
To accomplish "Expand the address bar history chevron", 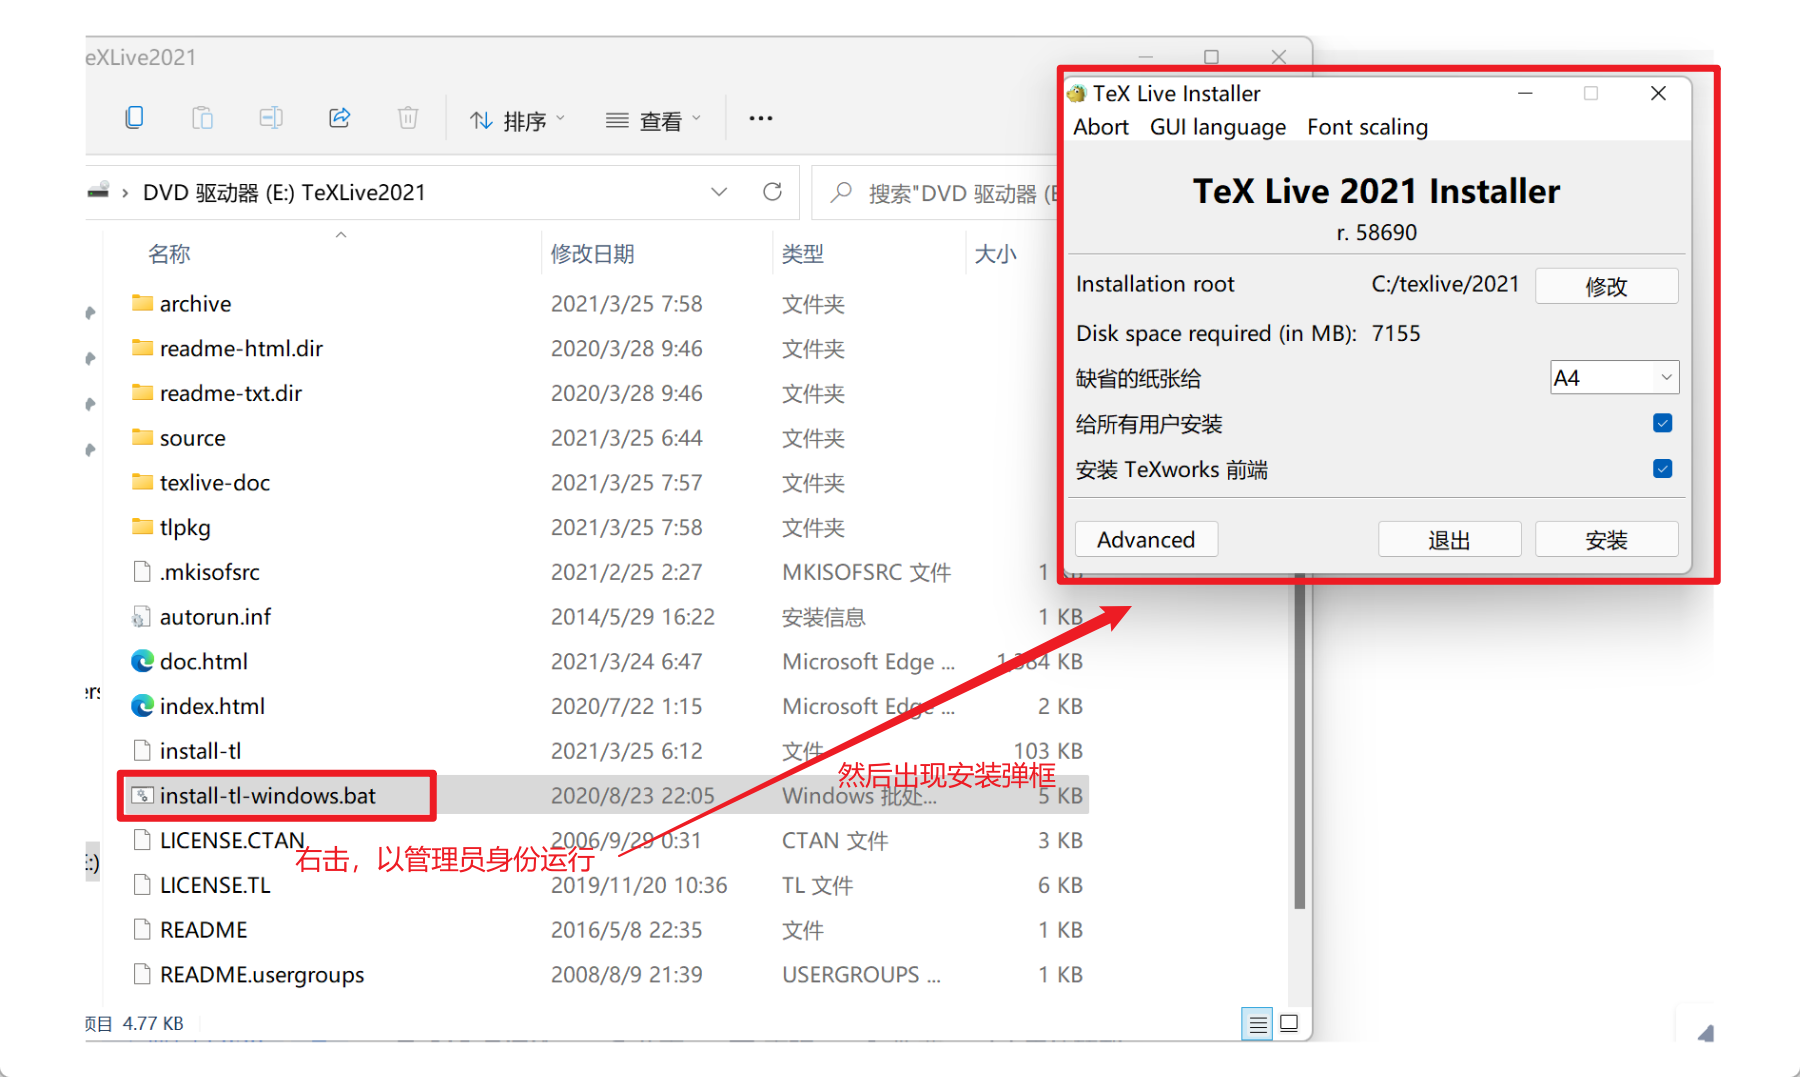I will tap(719, 192).
